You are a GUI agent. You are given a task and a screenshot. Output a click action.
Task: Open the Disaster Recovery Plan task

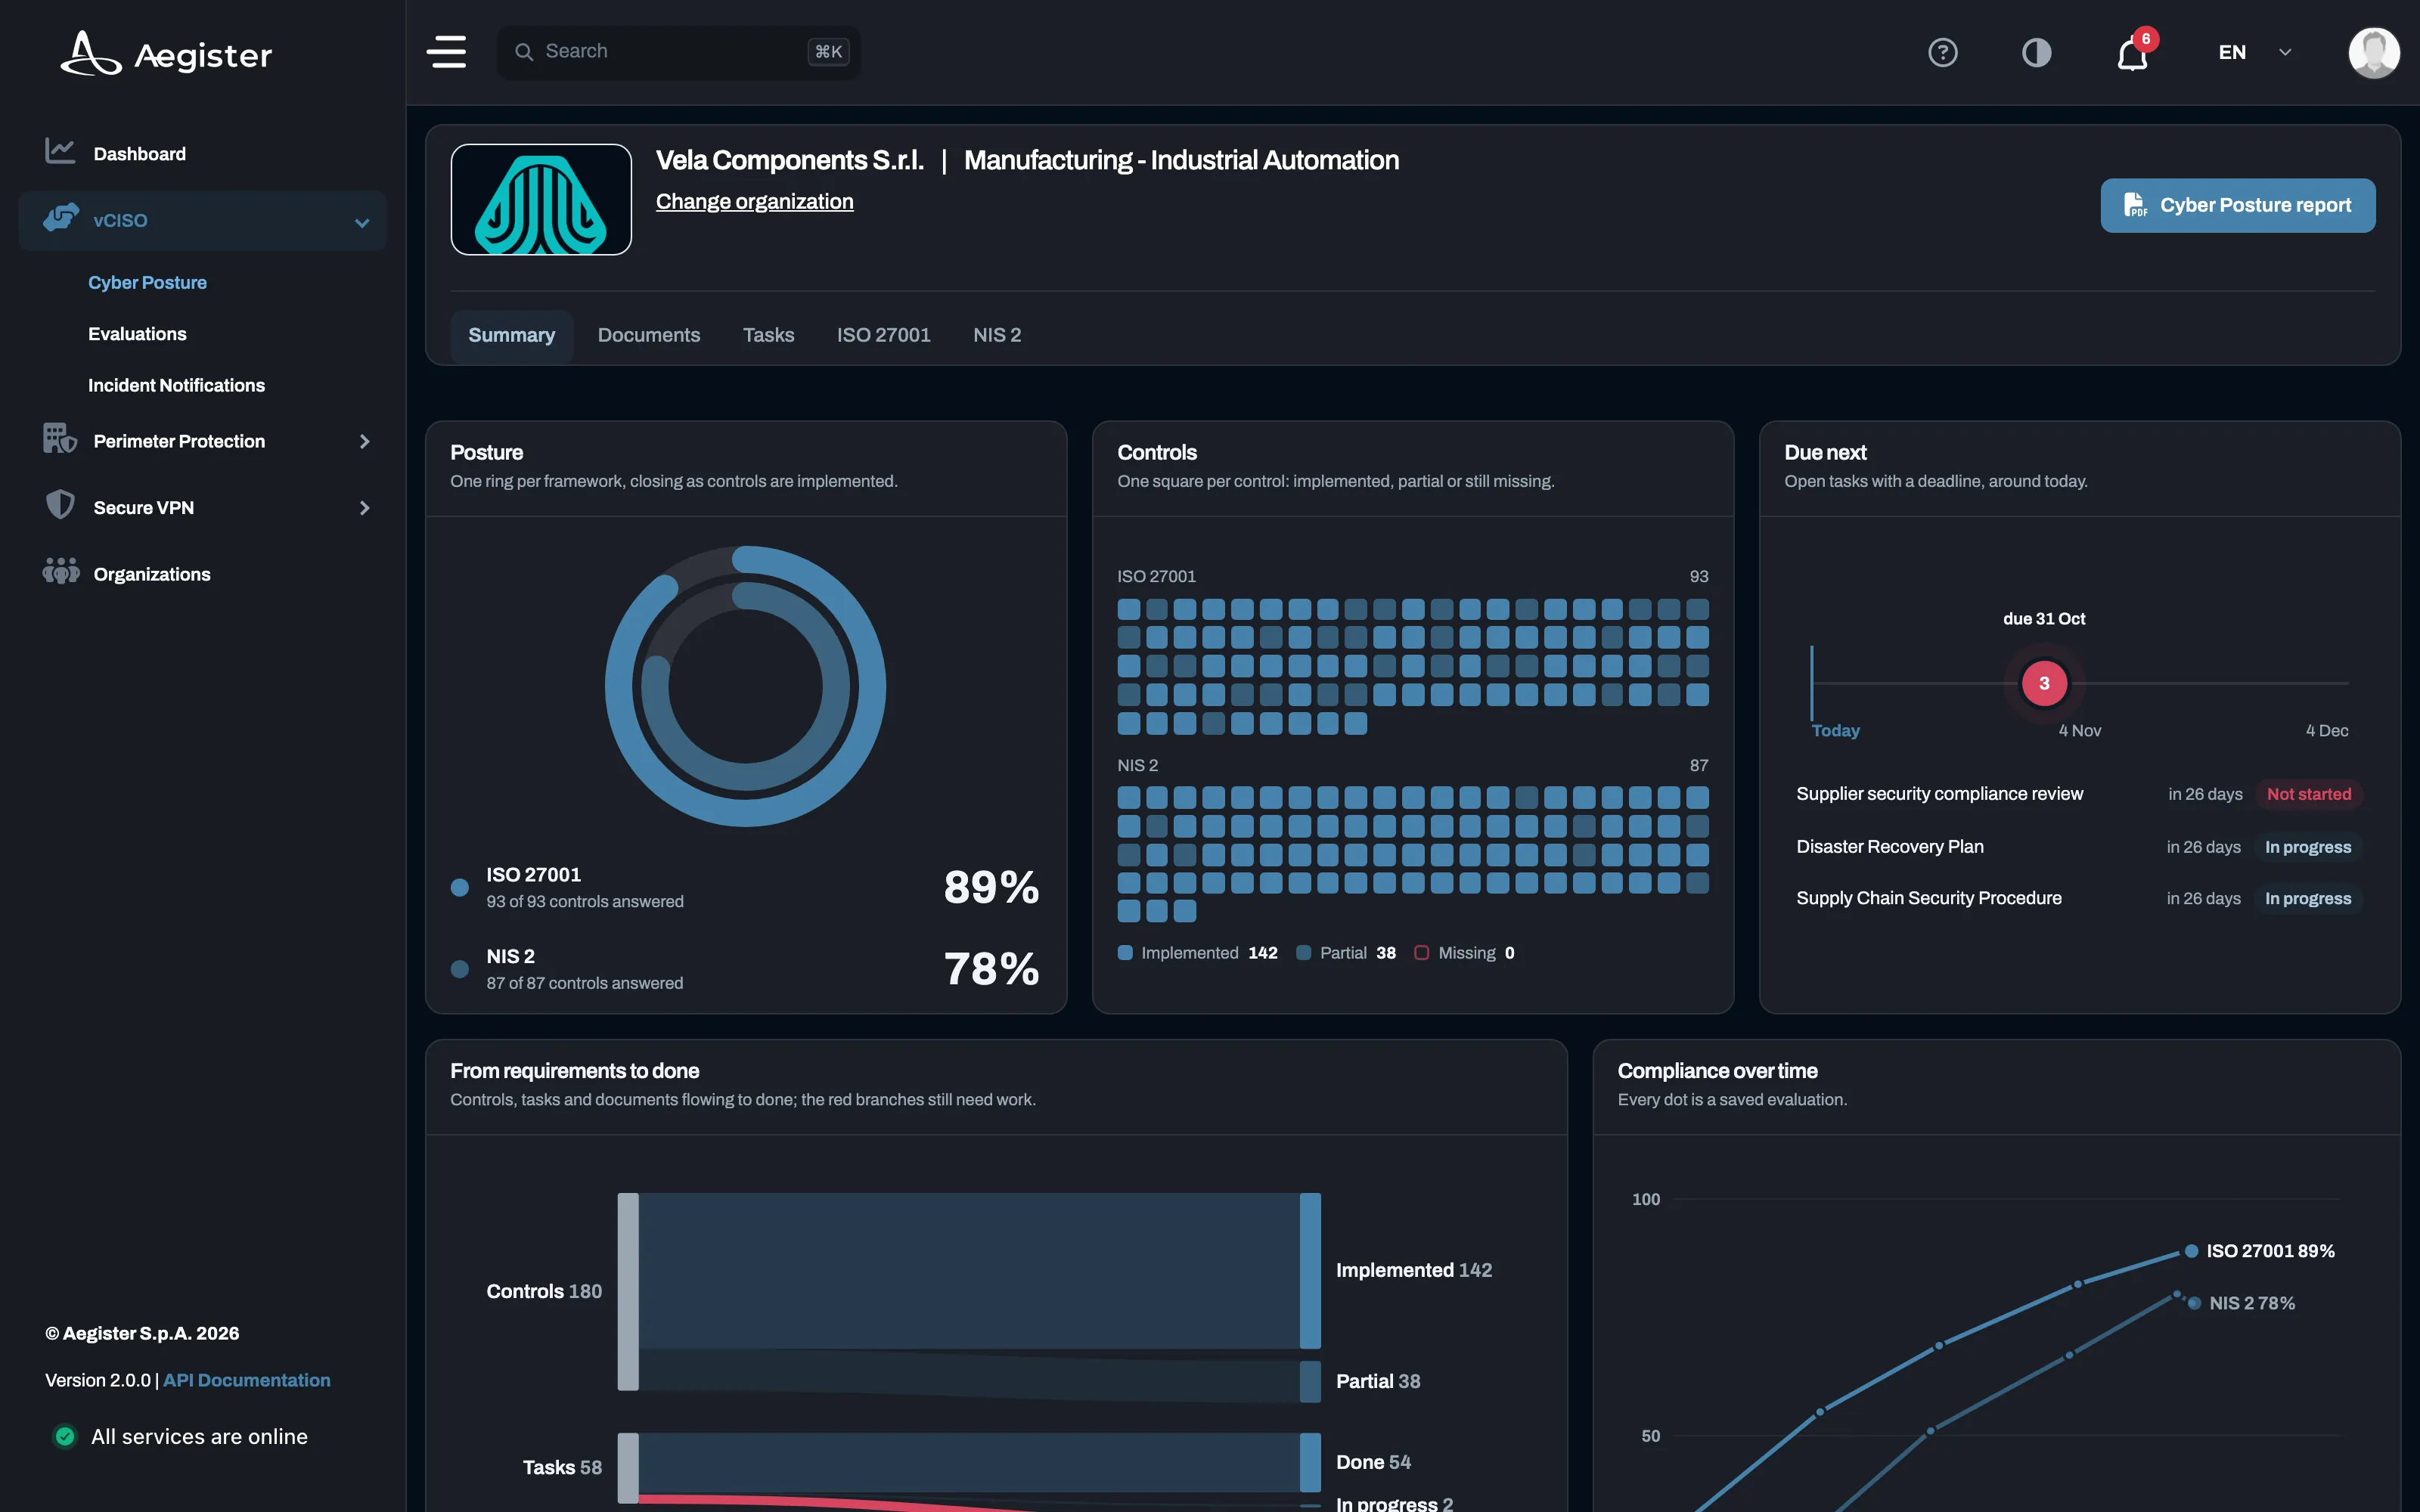(x=1889, y=847)
